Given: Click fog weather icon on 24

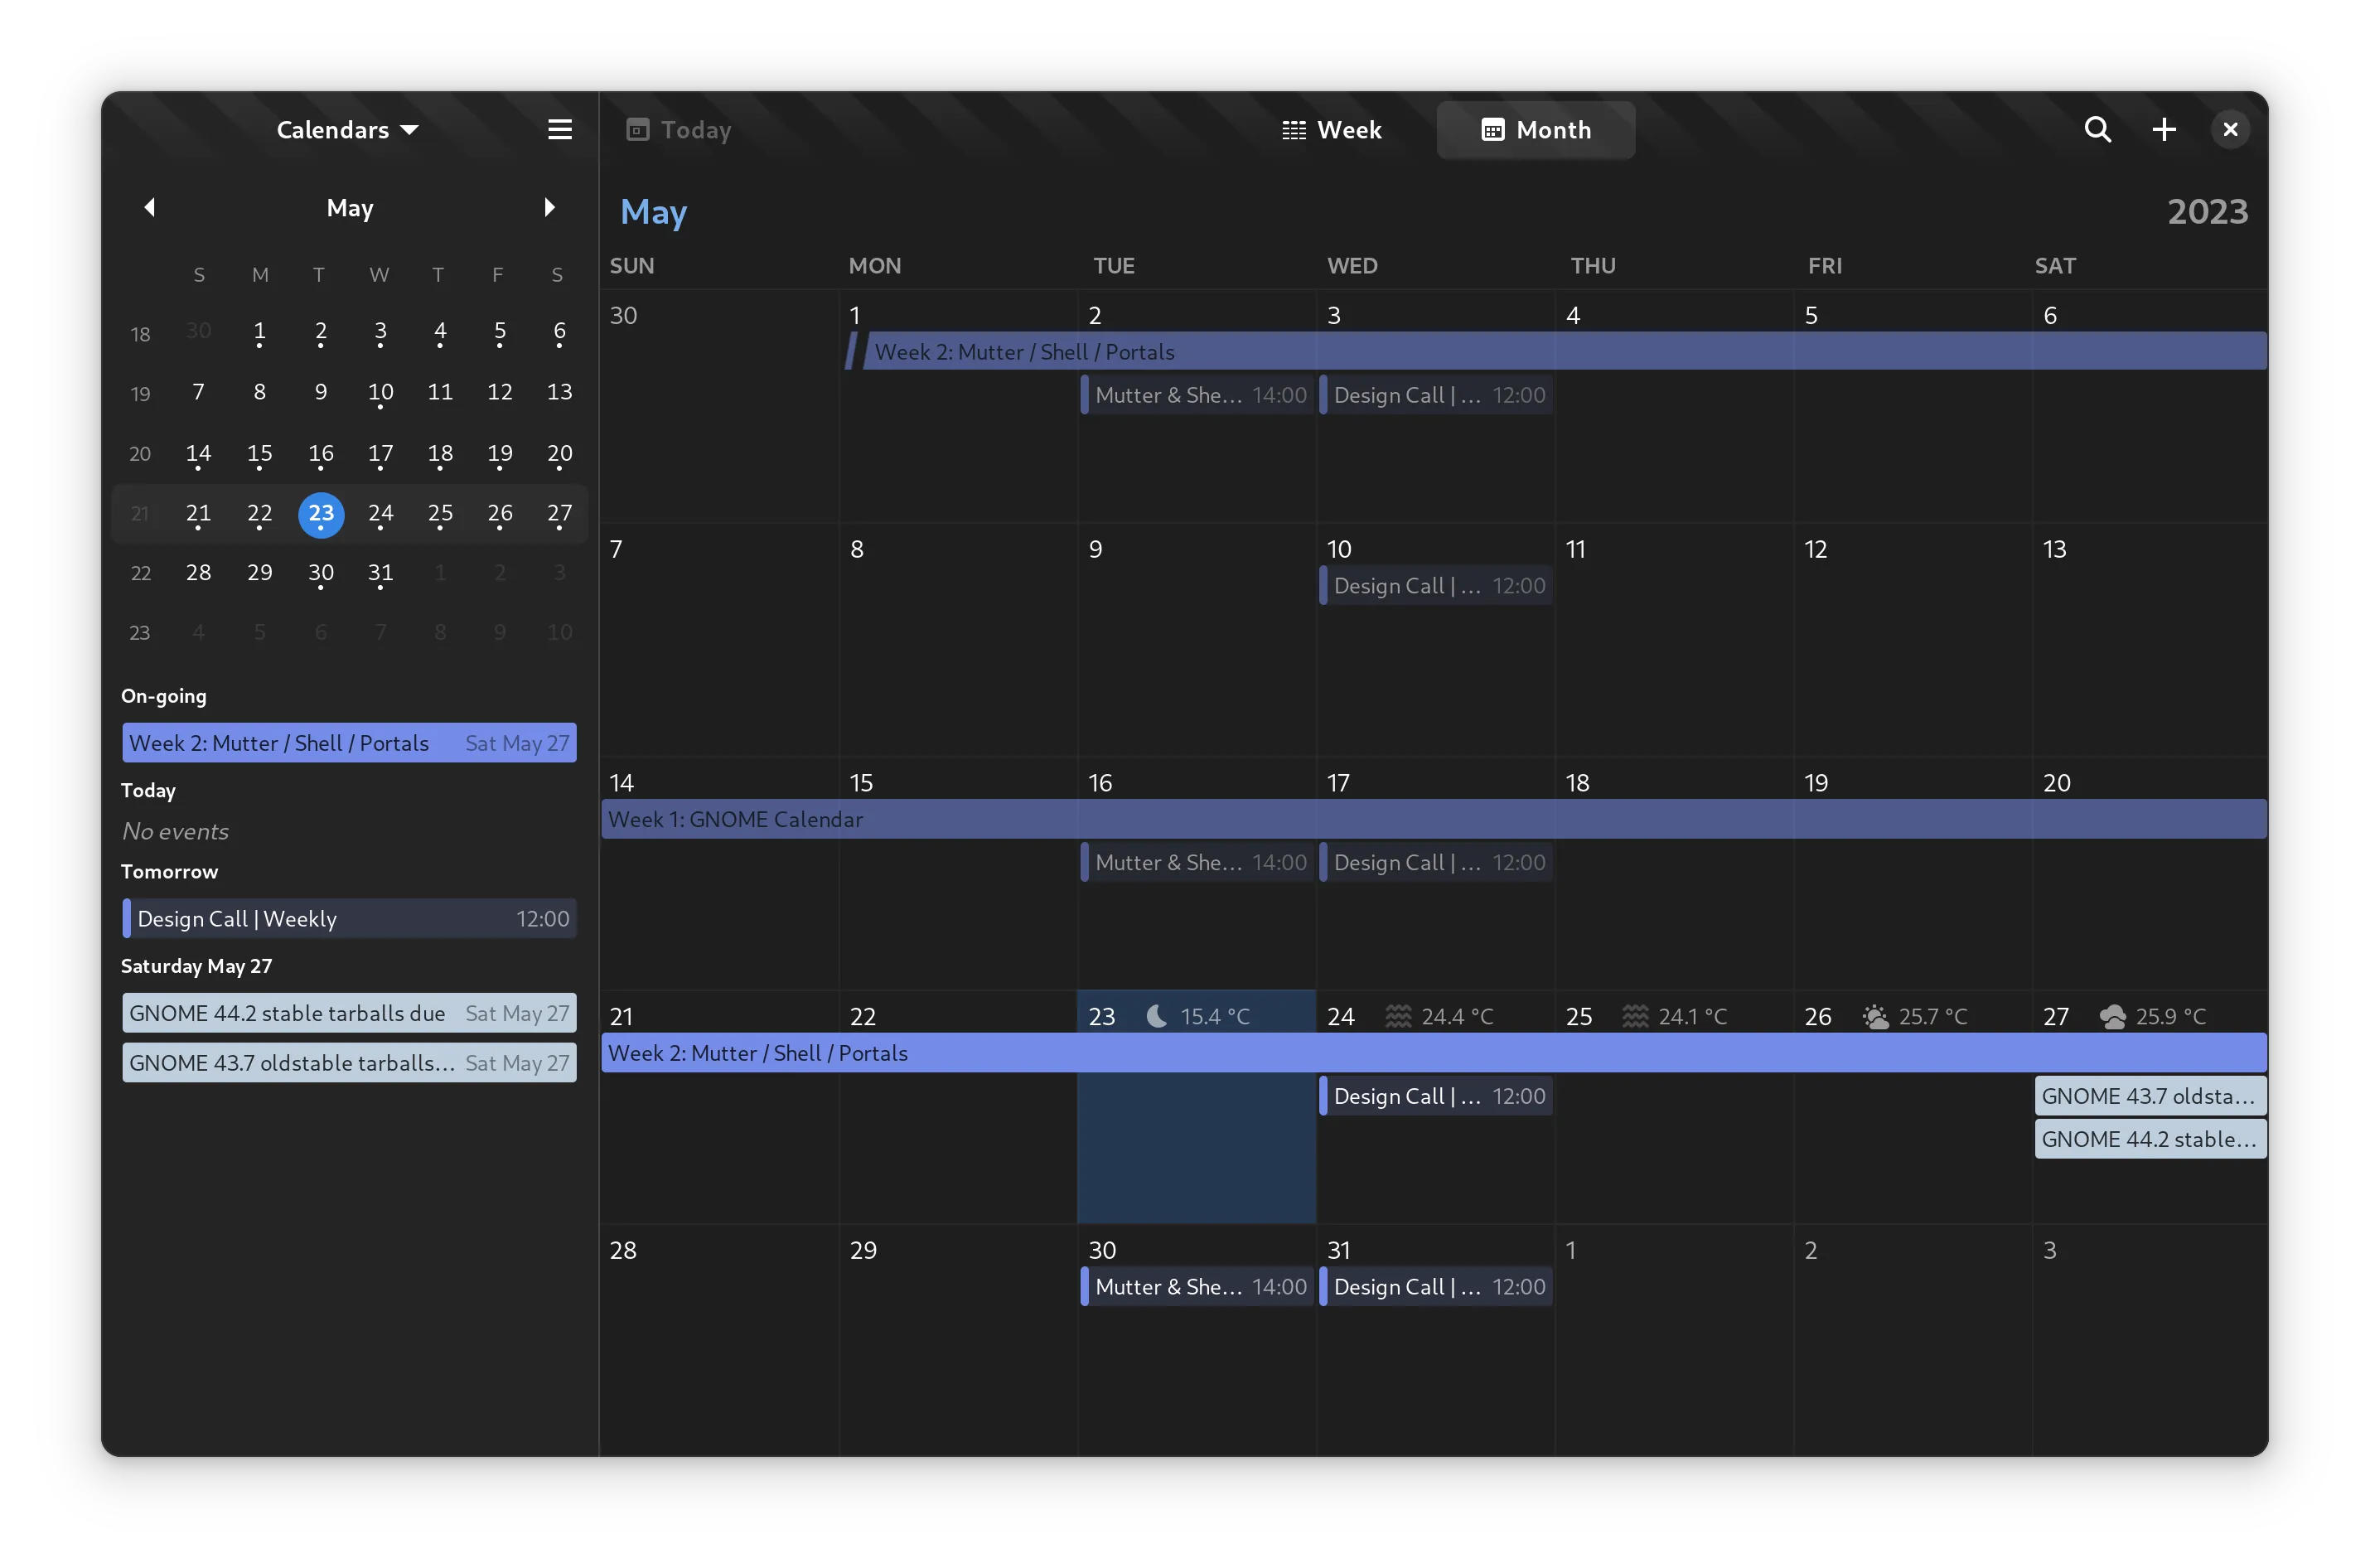Looking at the screenshot, I should tap(1397, 1016).
